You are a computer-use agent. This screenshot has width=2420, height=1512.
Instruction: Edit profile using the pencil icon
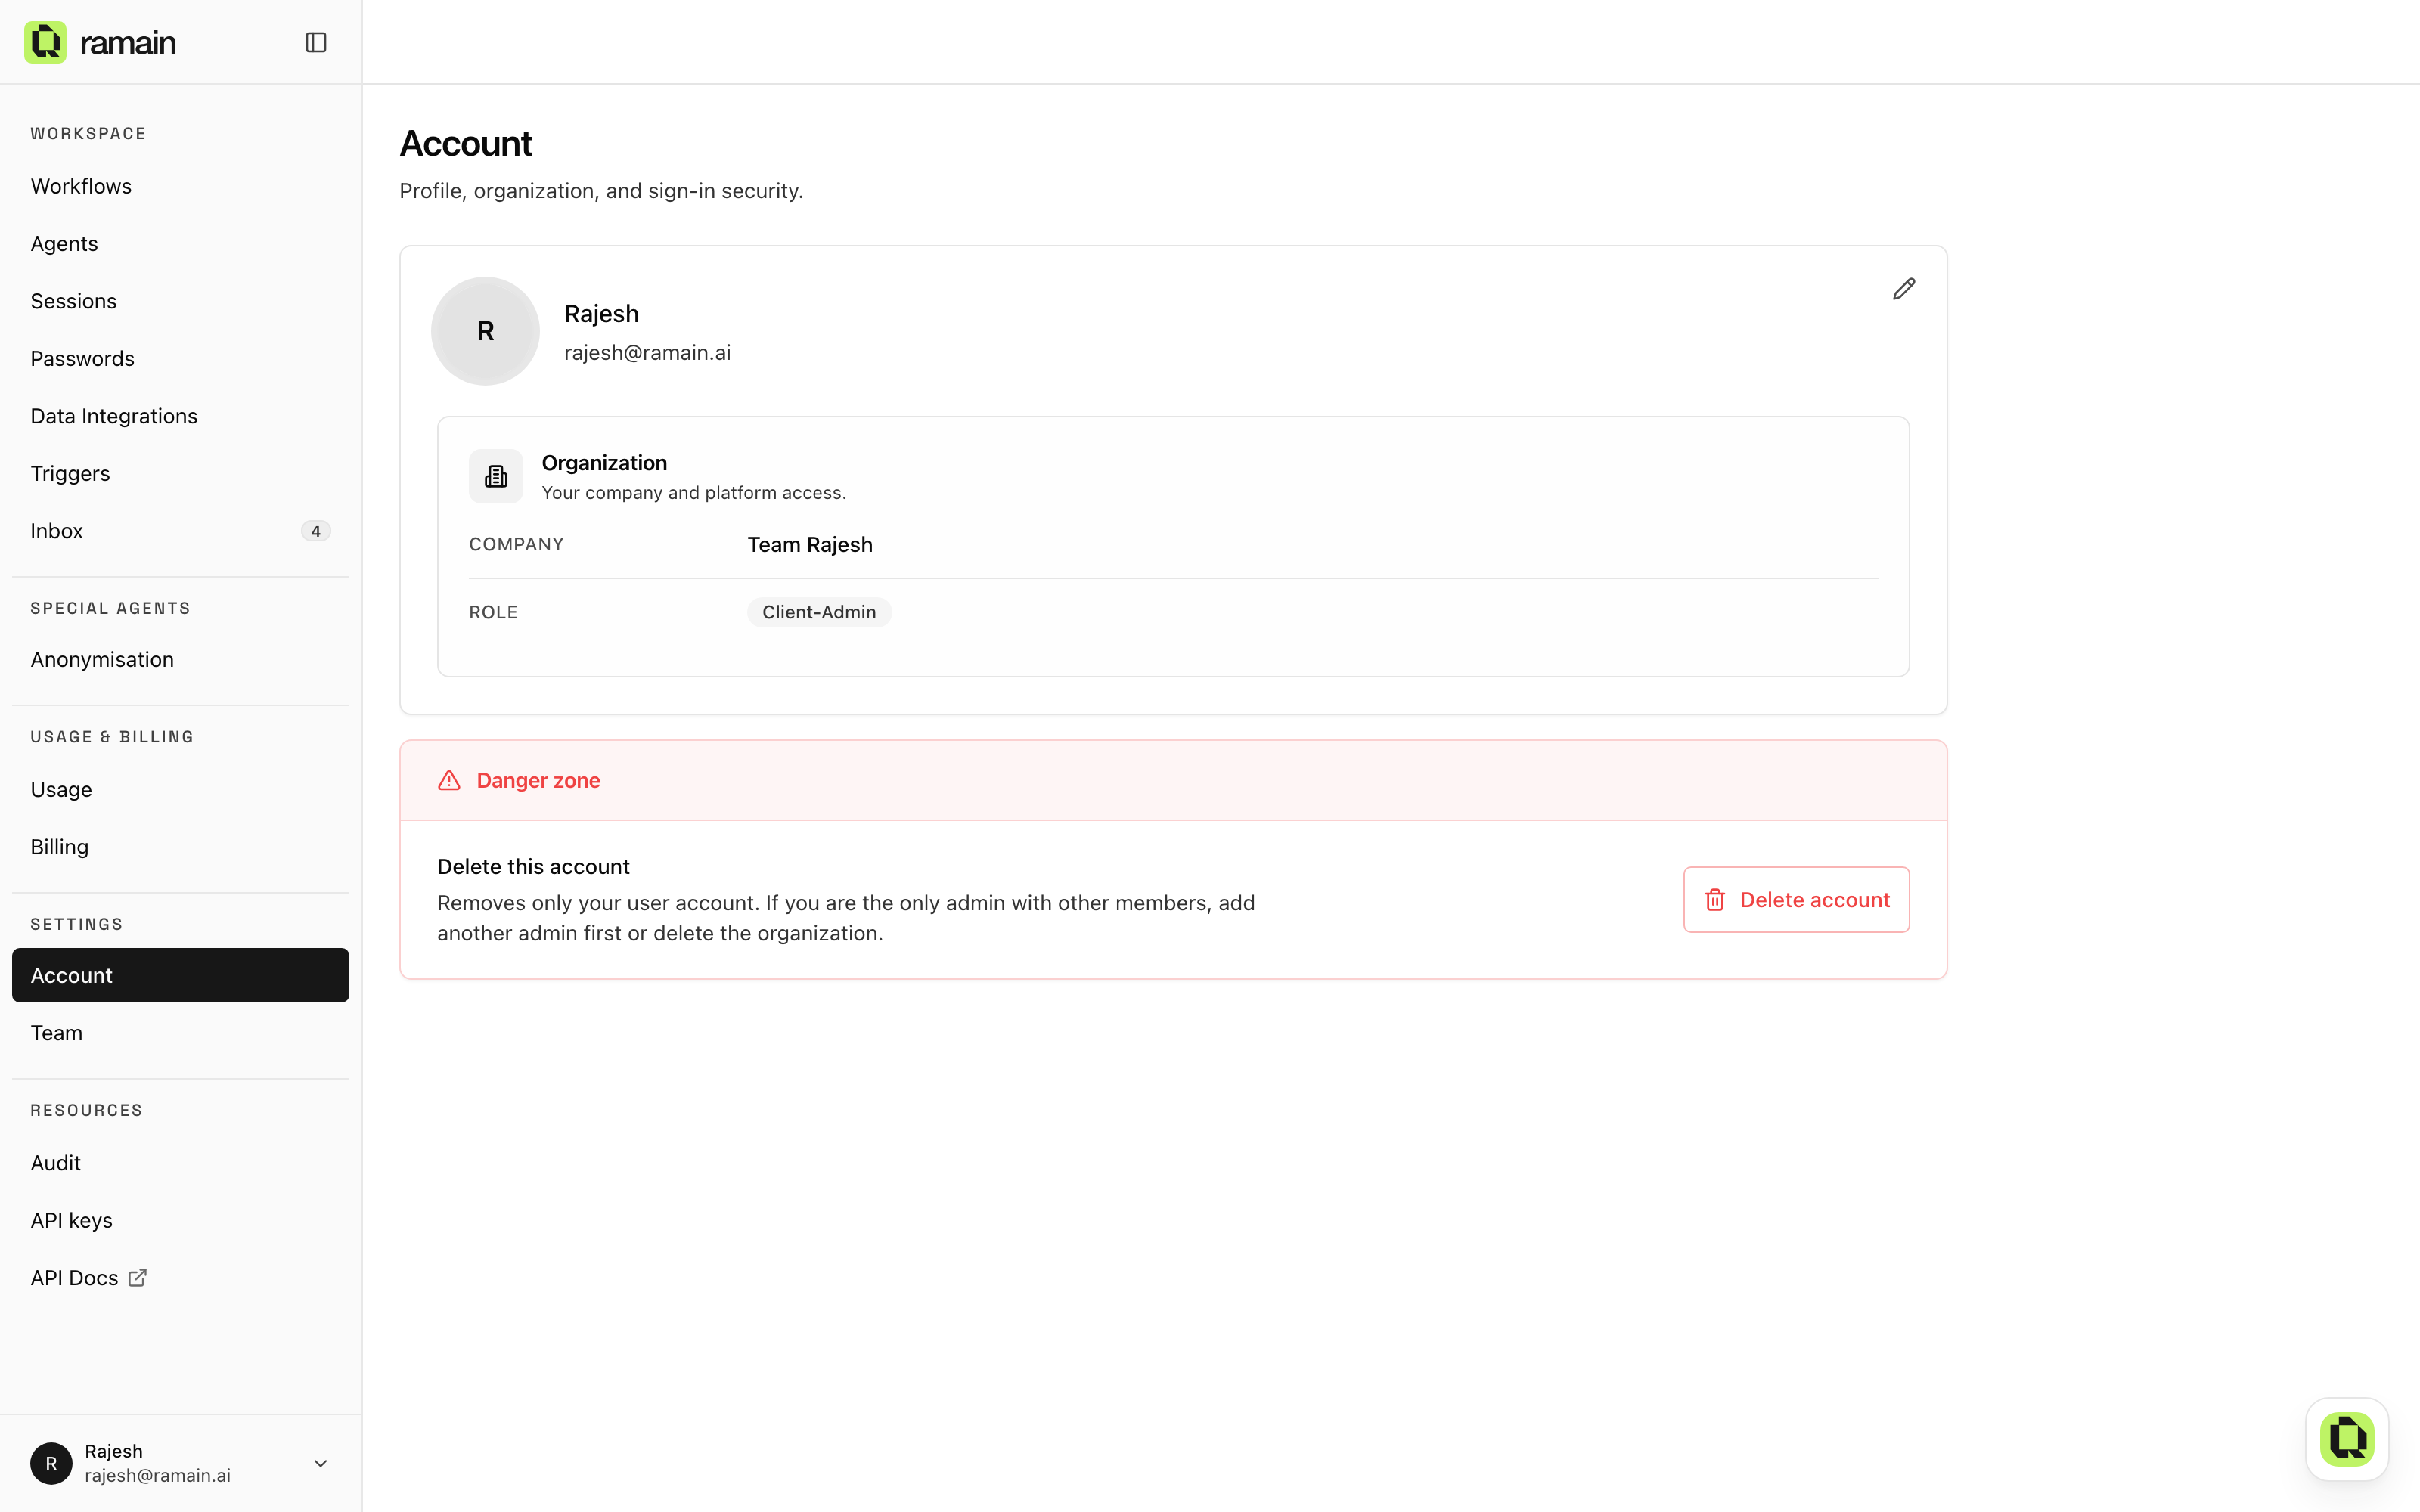pyautogui.click(x=1904, y=289)
